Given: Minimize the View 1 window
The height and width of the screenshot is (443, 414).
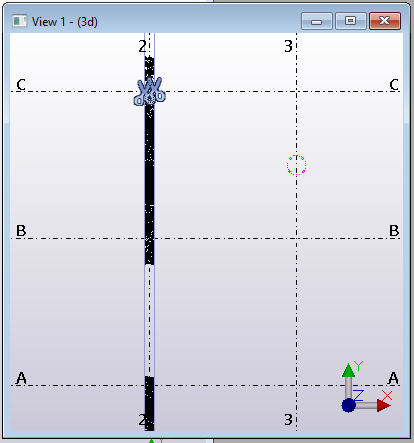Looking at the screenshot, I should 316,21.
